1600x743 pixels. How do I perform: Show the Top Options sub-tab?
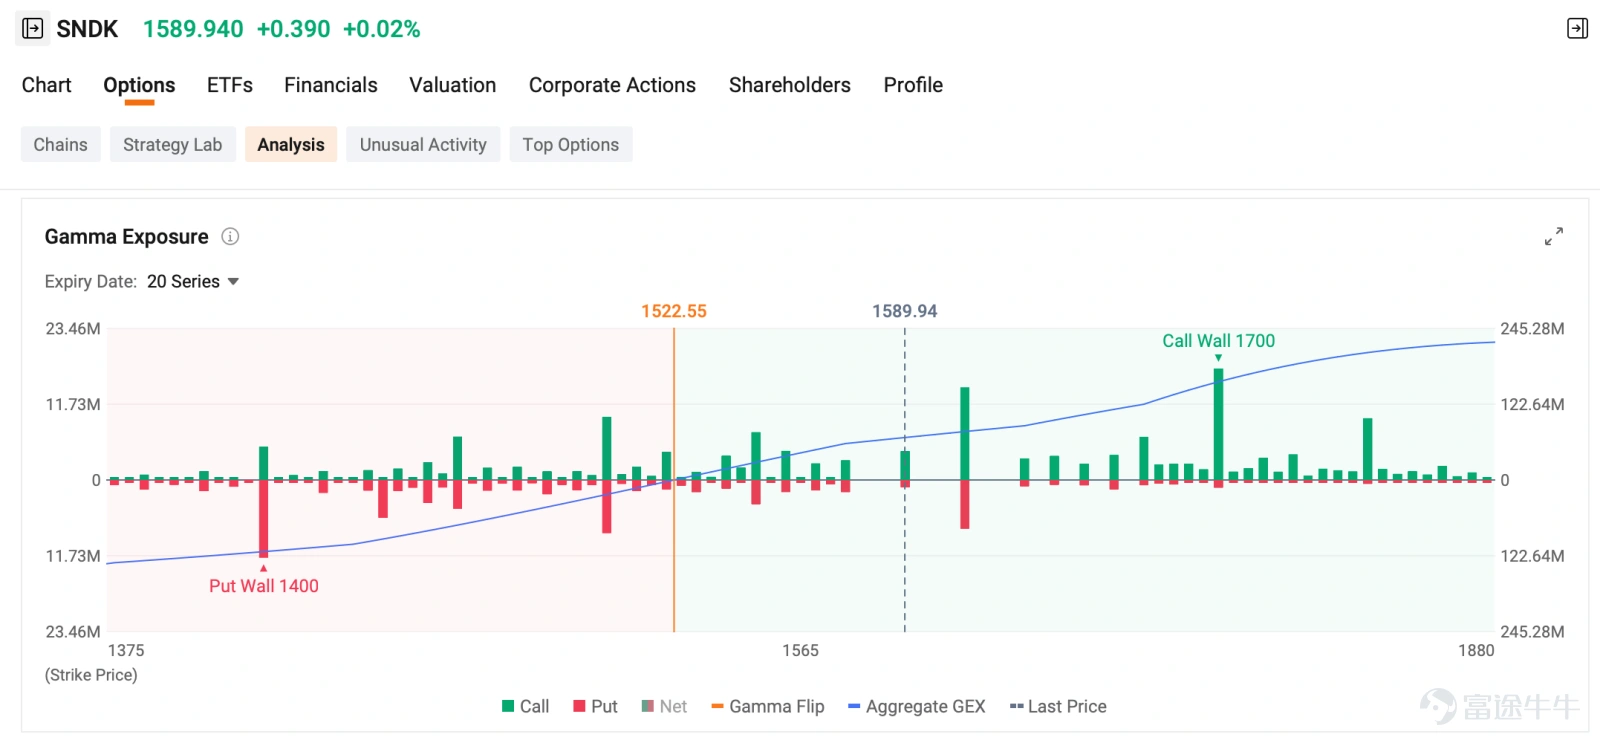571,145
